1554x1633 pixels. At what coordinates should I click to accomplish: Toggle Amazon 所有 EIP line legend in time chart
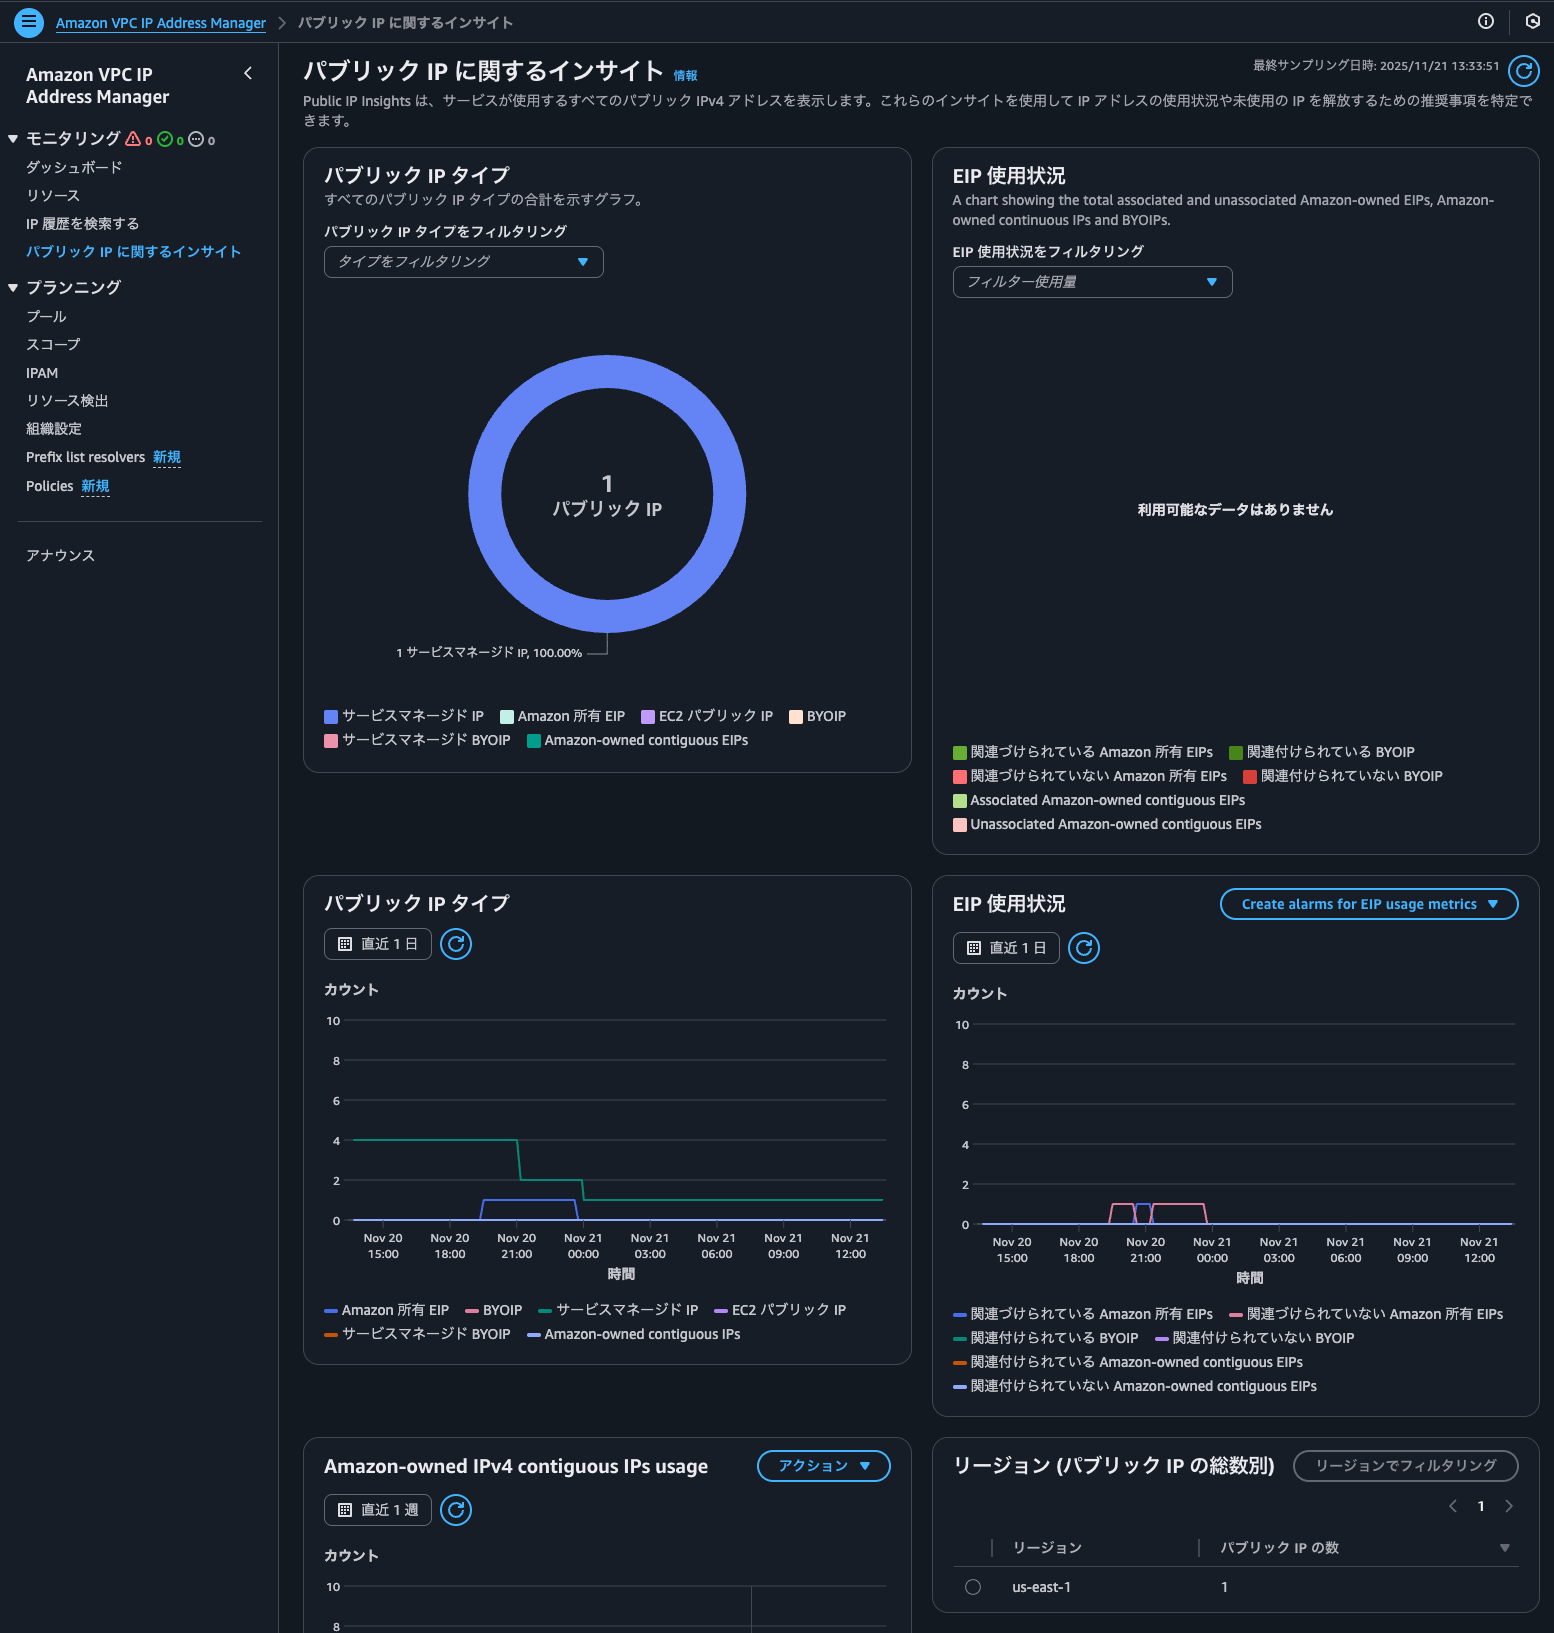point(386,1310)
